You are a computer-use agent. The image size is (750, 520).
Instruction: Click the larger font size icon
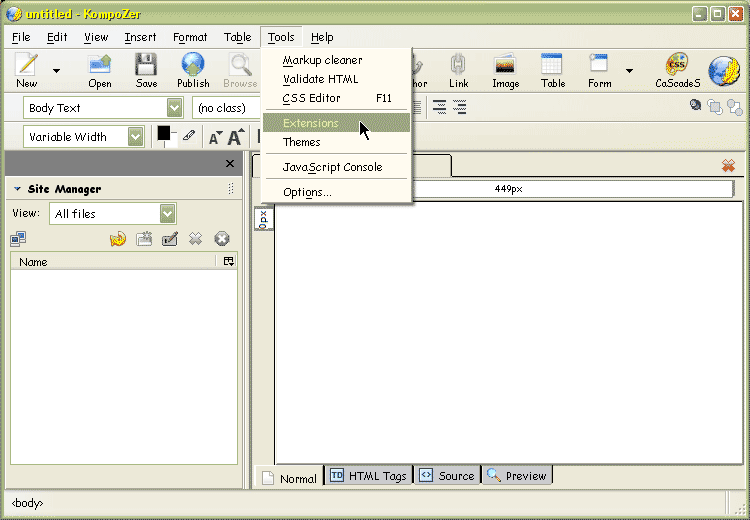pos(236,137)
